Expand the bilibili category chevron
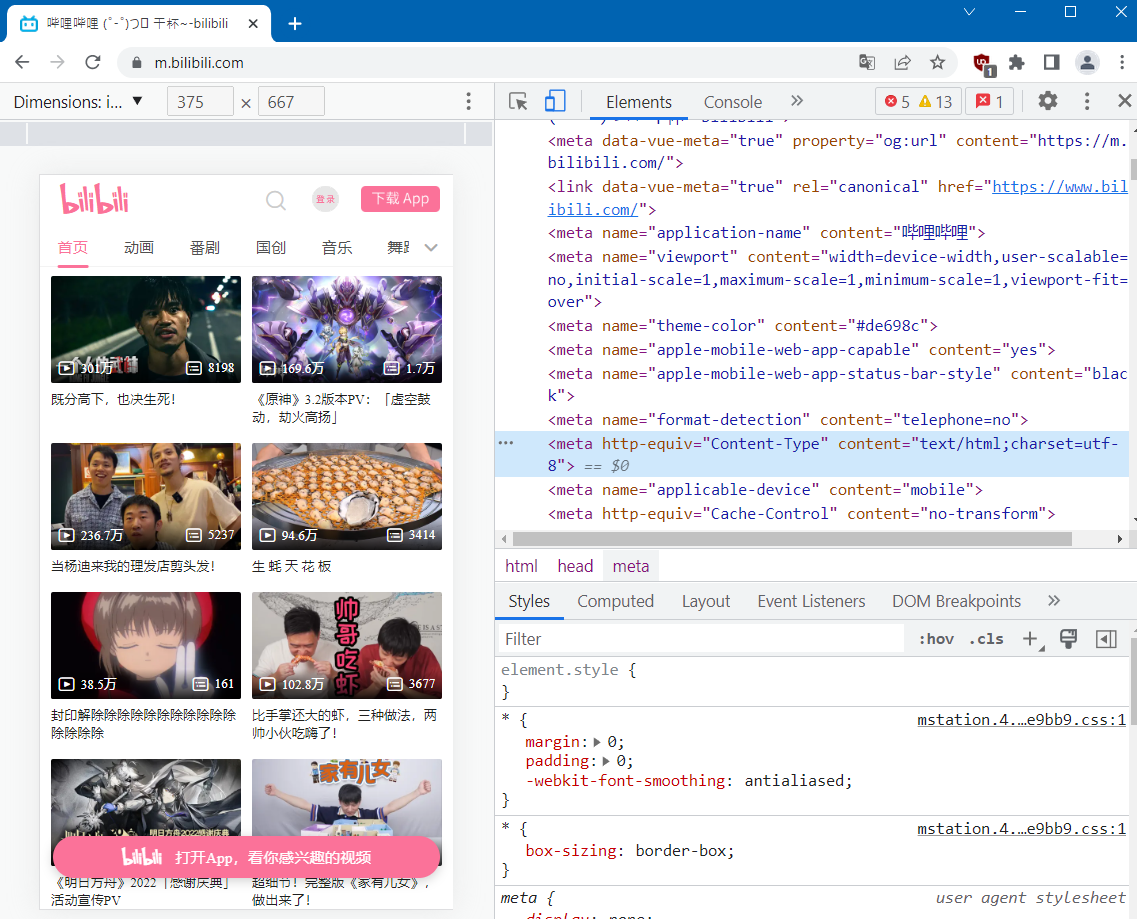Viewport: 1137px width, 919px height. (431, 247)
